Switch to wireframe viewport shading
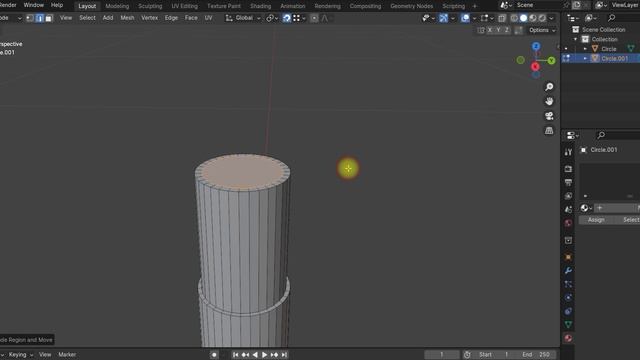Screen dimensions: 640x360 [514, 18]
